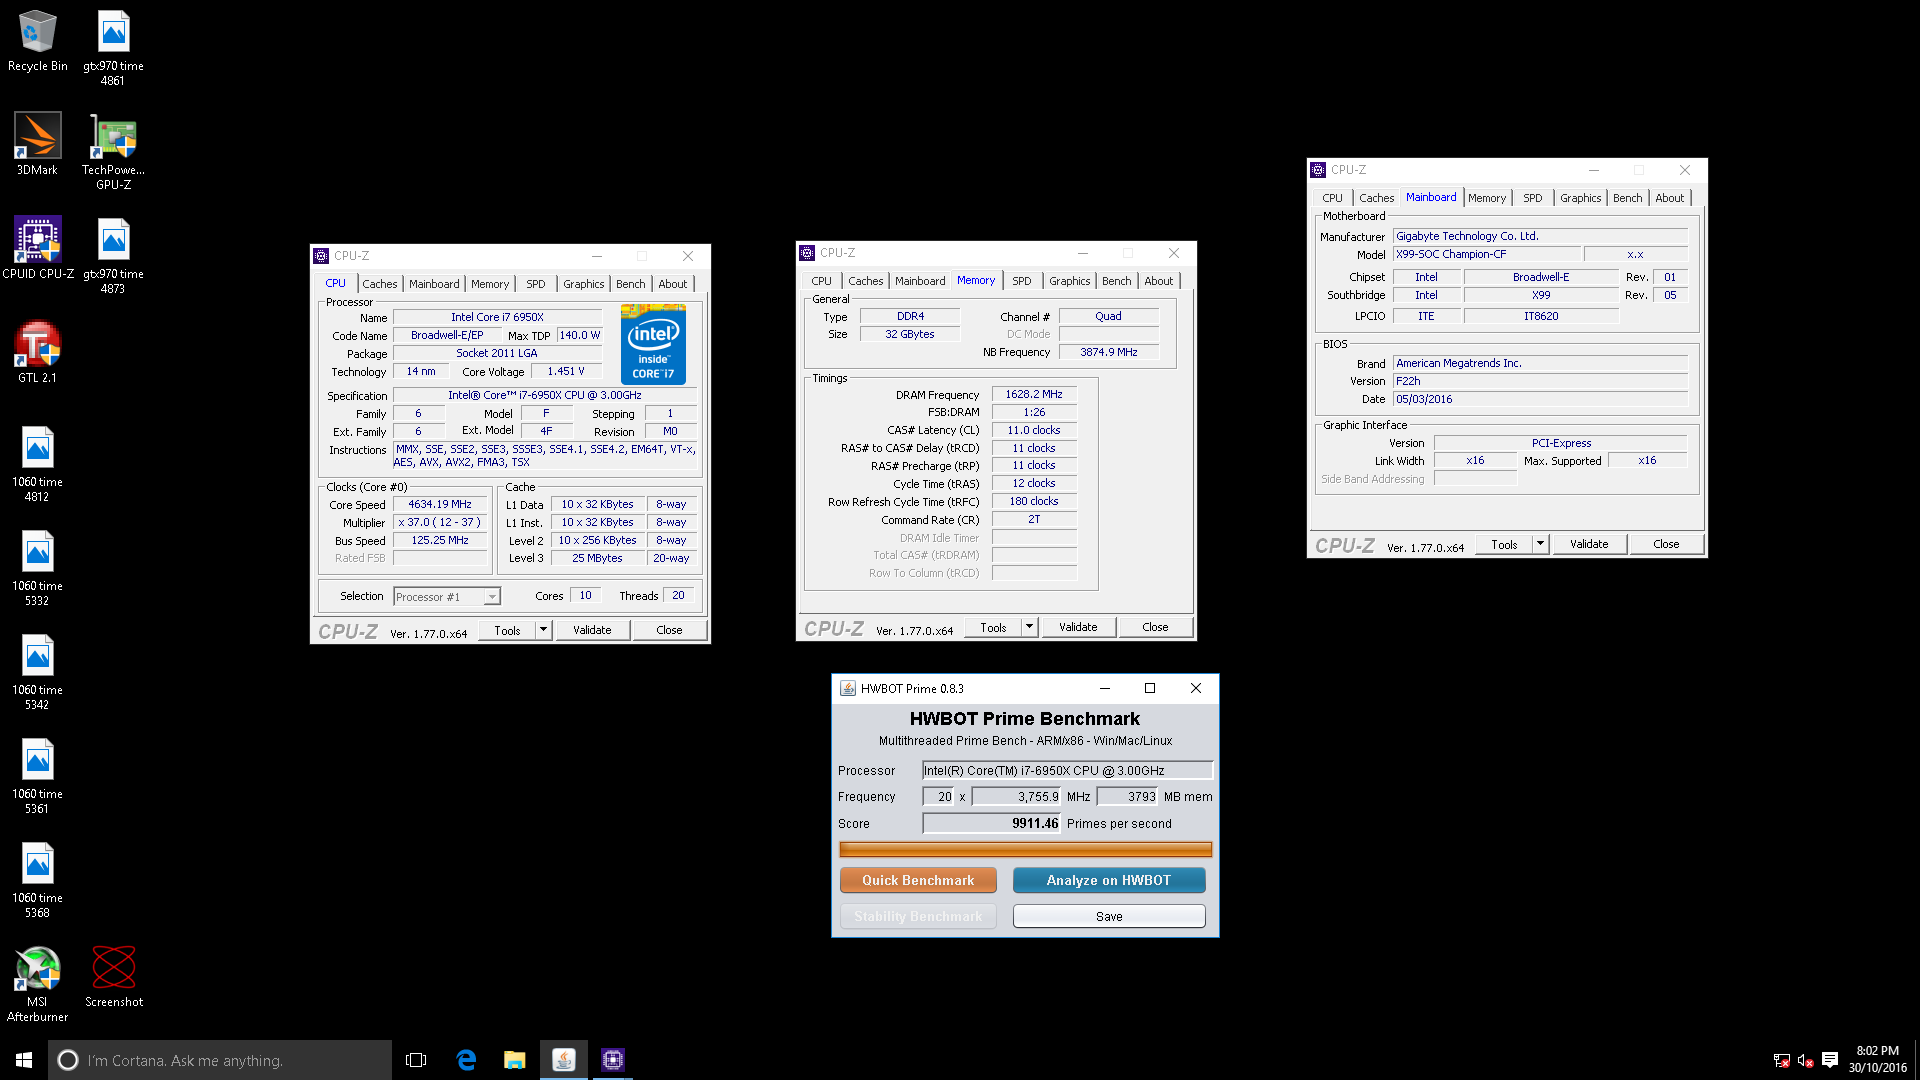Launch the CPUID CPU-Z desktop shortcut
Screen dimensions: 1920x1080
coord(37,248)
